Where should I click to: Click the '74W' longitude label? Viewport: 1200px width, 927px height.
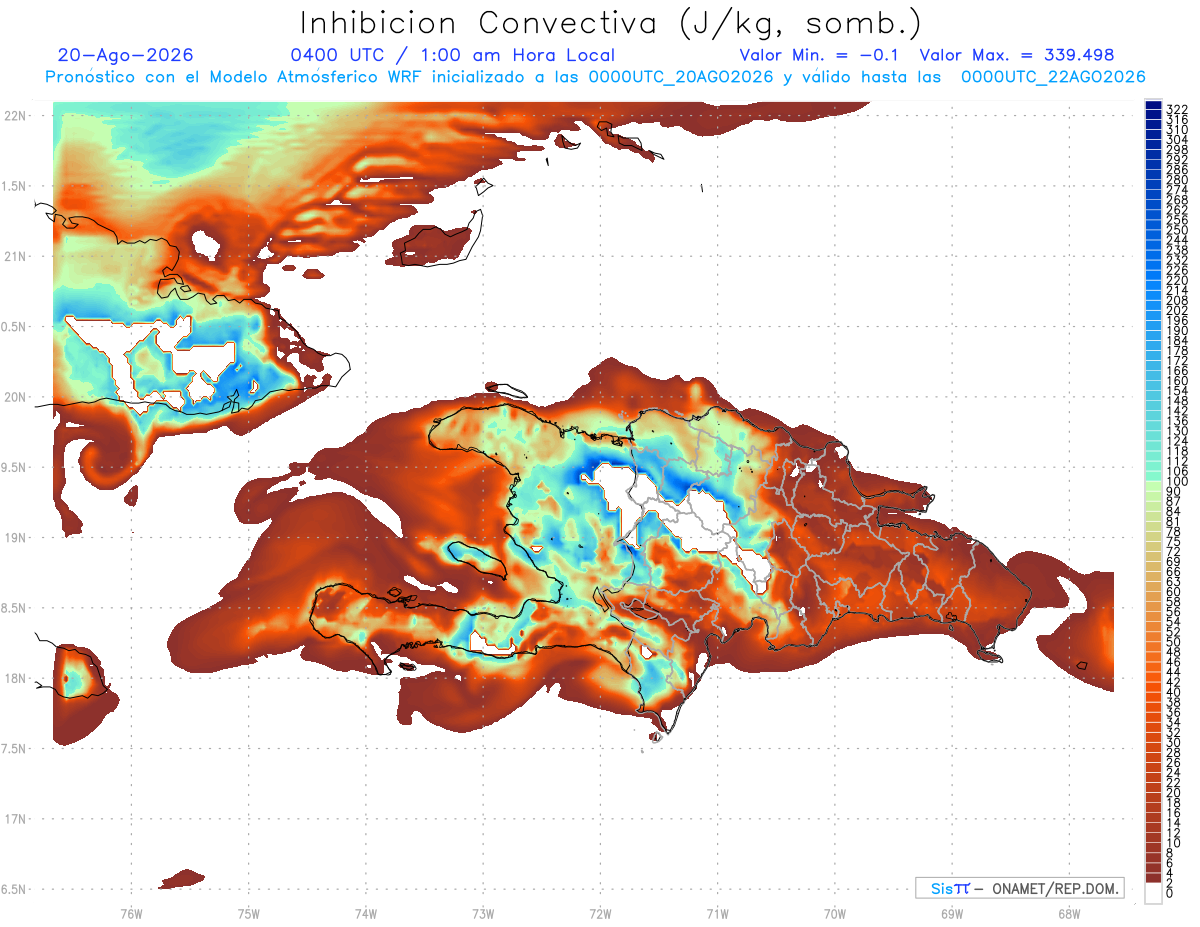click(x=365, y=913)
